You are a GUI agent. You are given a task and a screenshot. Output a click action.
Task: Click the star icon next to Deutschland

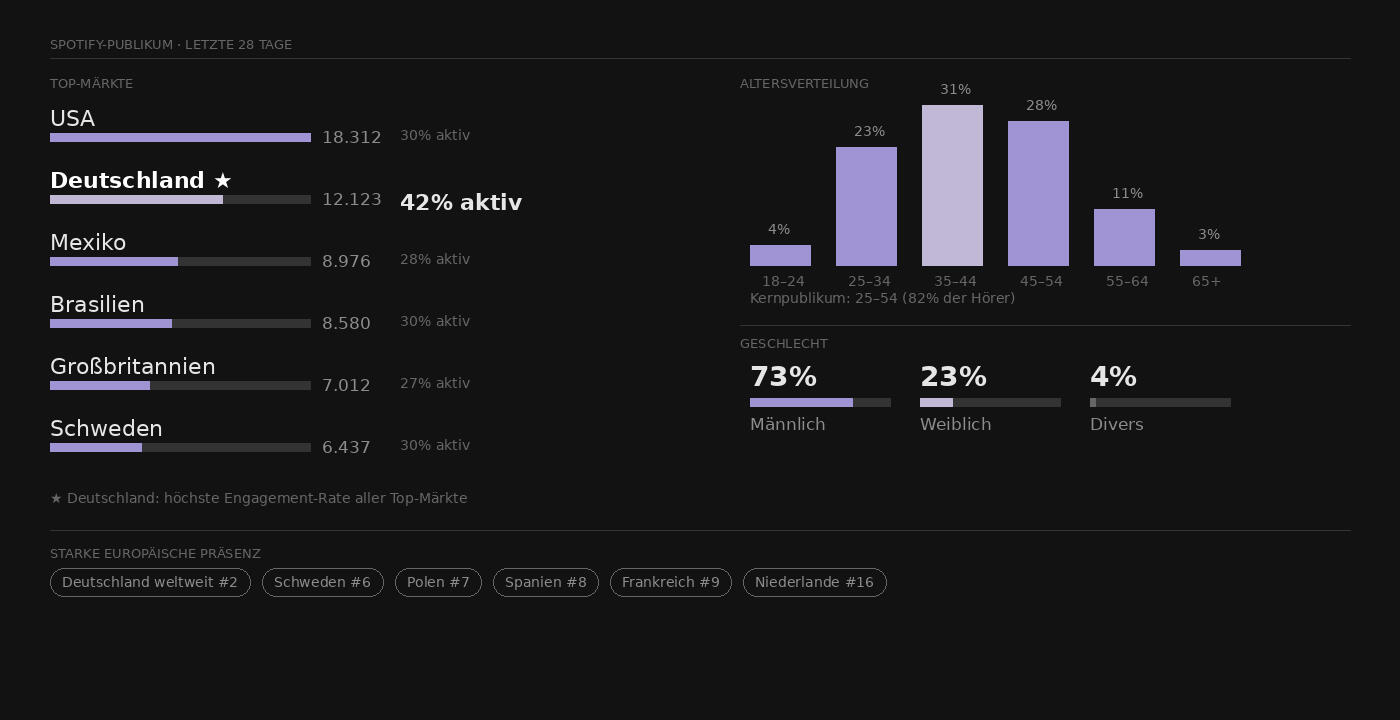222,181
